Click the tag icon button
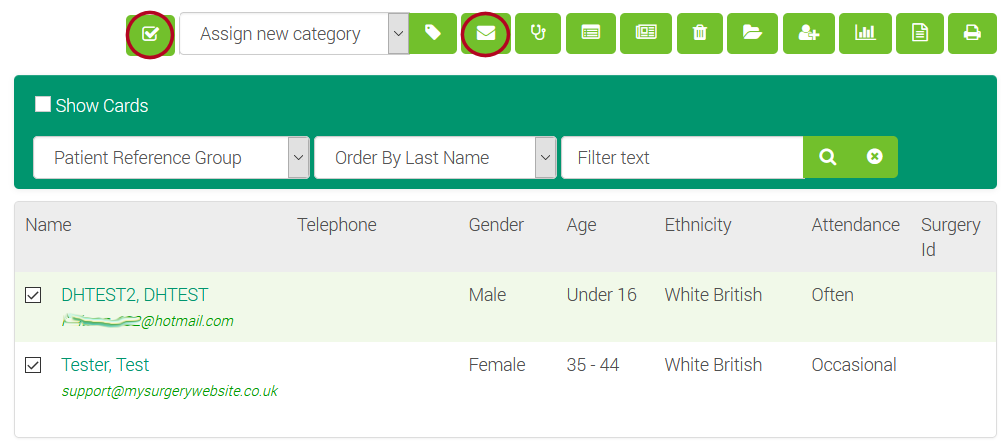This screenshot has width=1001, height=444. click(x=433, y=34)
